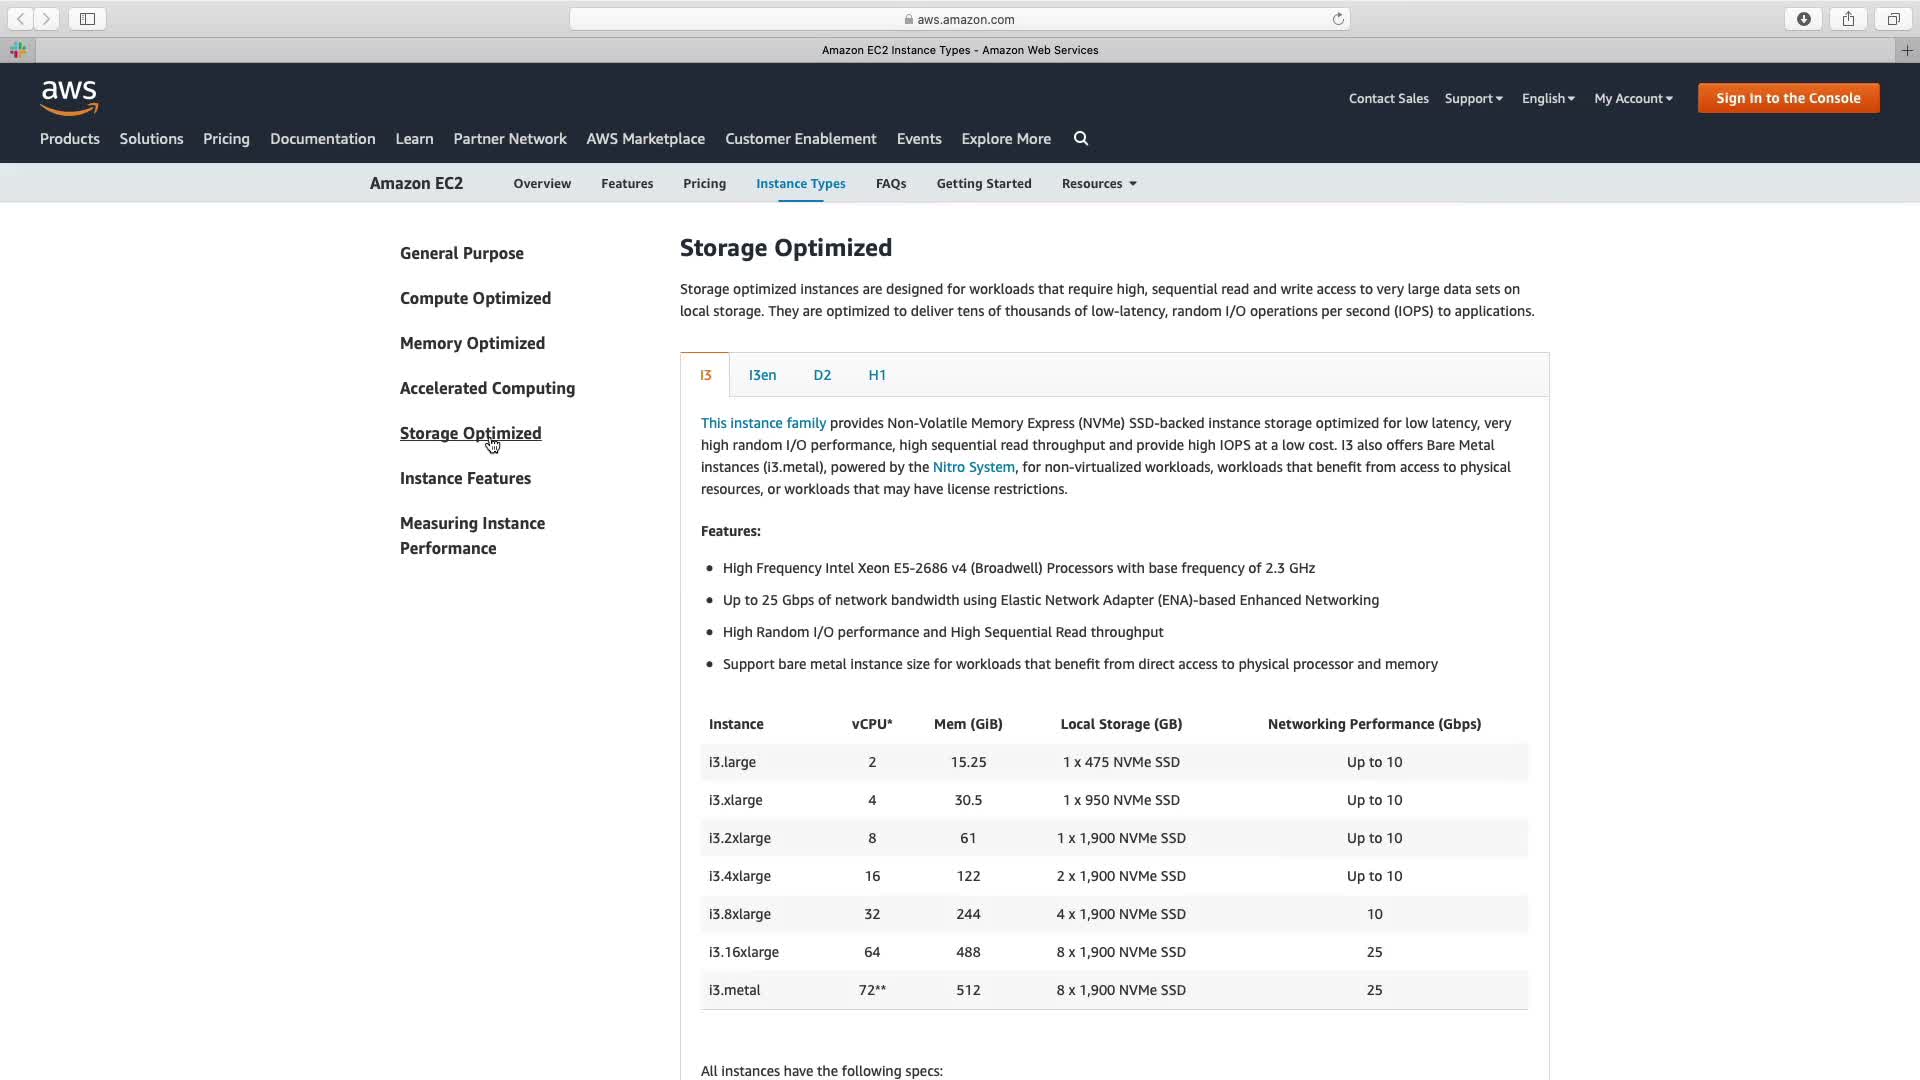Follow the Nitro System link
Image resolution: width=1920 pixels, height=1080 pixels.
tap(973, 467)
